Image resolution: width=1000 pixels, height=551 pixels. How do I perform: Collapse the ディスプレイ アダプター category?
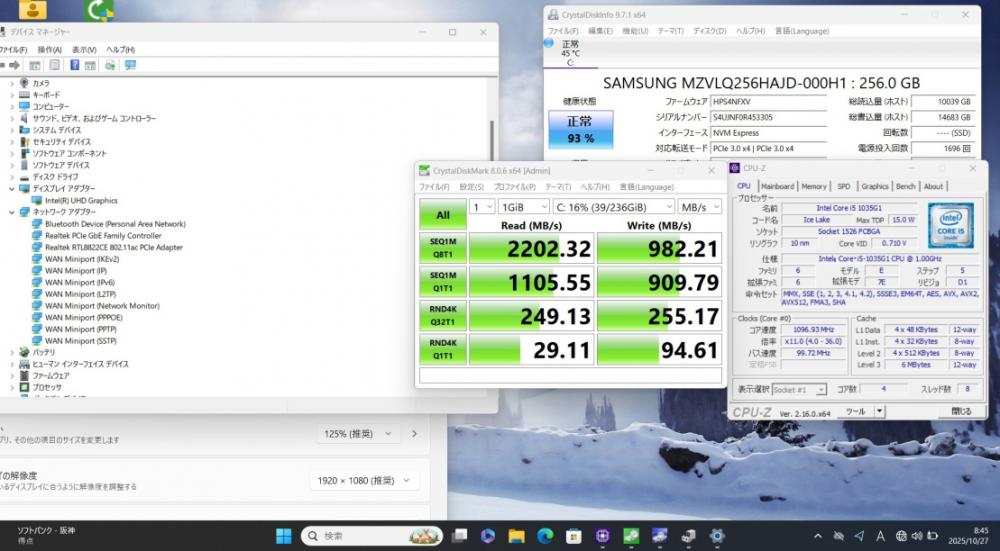pyautogui.click(x=11, y=188)
